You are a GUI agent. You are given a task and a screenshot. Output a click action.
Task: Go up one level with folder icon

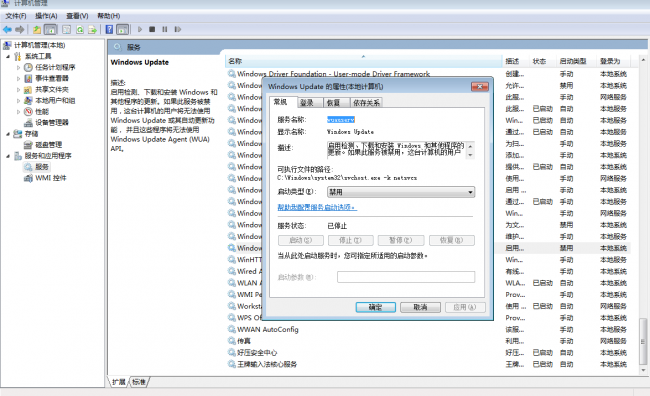click(x=37, y=29)
